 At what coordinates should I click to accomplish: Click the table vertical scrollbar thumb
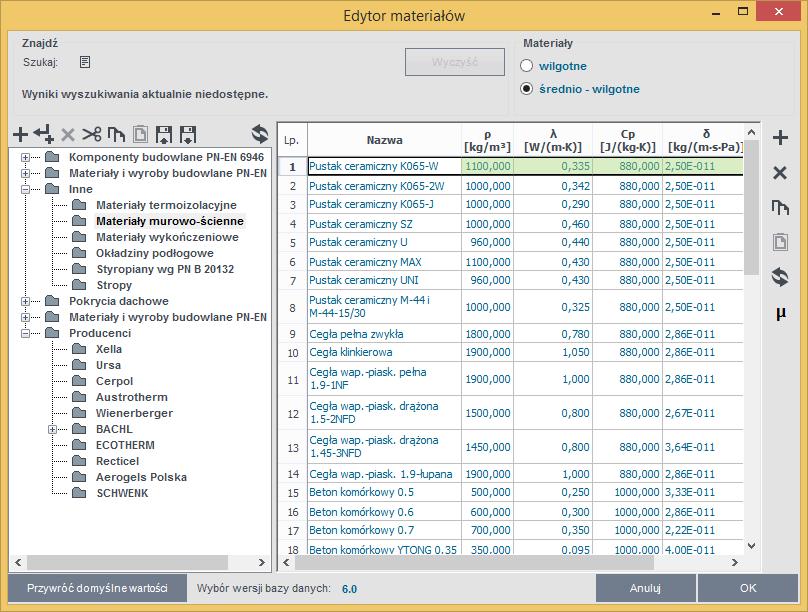click(751, 207)
